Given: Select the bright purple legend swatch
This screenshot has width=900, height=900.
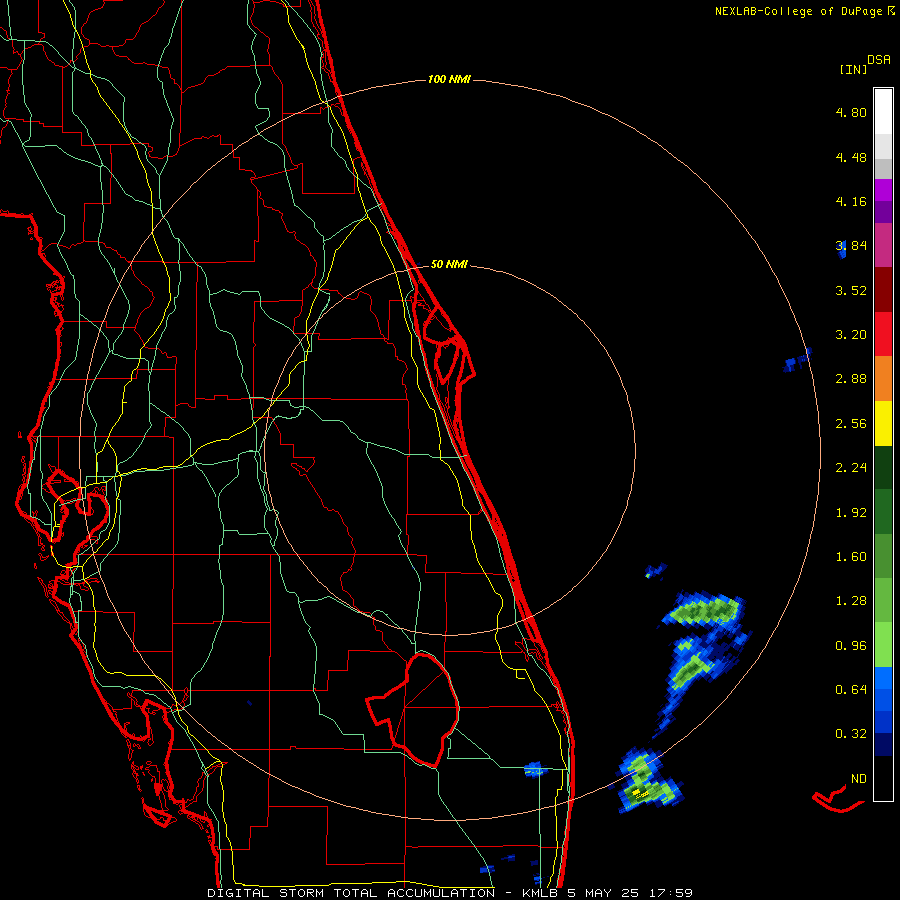Looking at the screenshot, I should point(883,190).
